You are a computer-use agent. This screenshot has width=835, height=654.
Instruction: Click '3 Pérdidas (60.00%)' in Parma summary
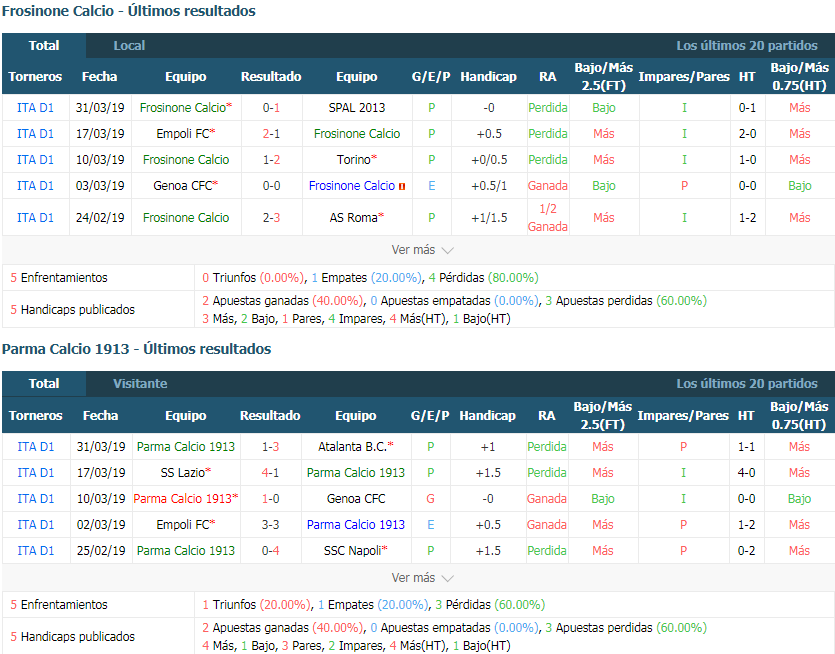coord(490,605)
